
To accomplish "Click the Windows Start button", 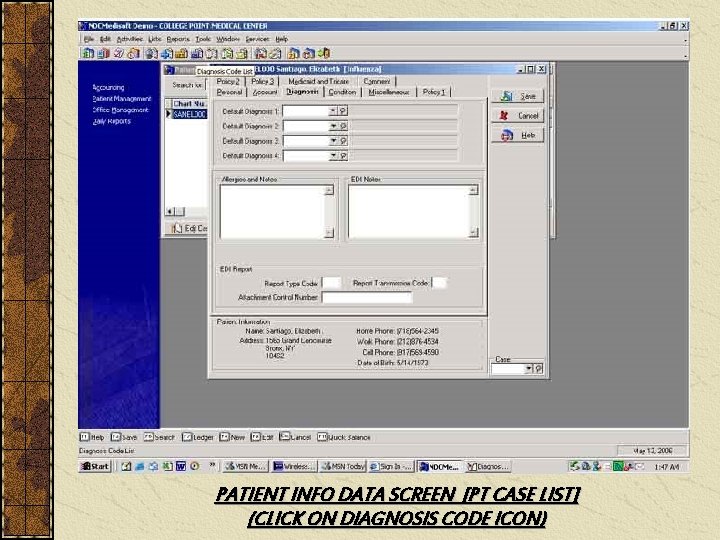I will click(95, 467).
